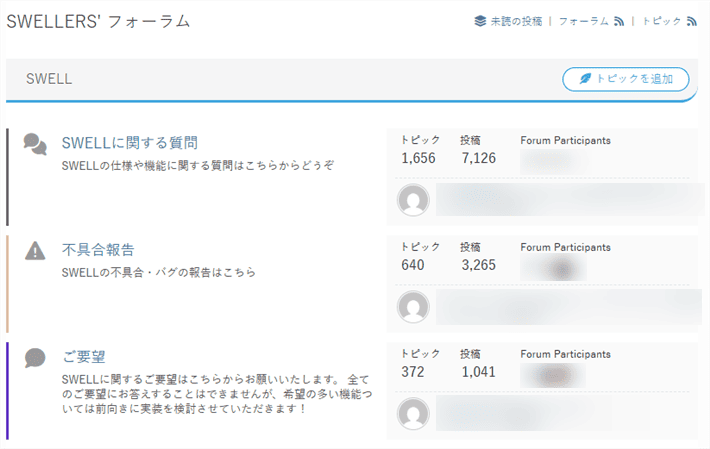The width and height of the screenshot is (710, 449).
Task: Click the RSS icon next to フォーラム
Action: point(619,21)
